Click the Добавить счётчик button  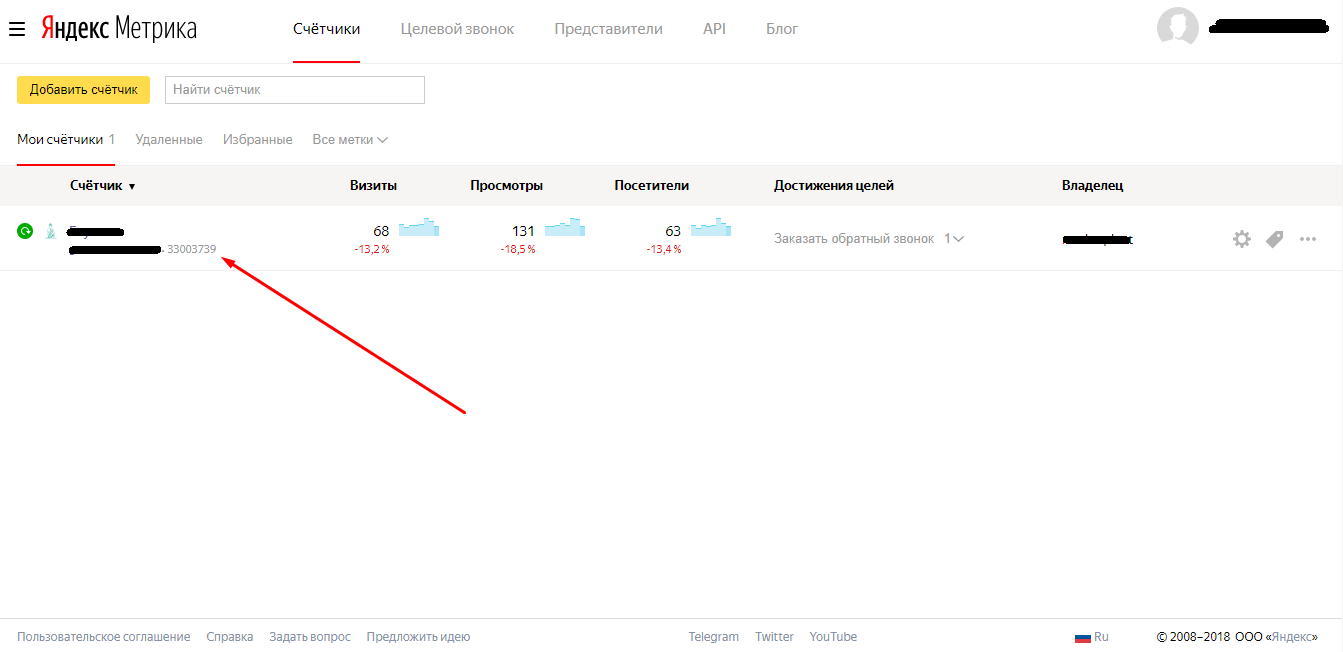point(83,90)
